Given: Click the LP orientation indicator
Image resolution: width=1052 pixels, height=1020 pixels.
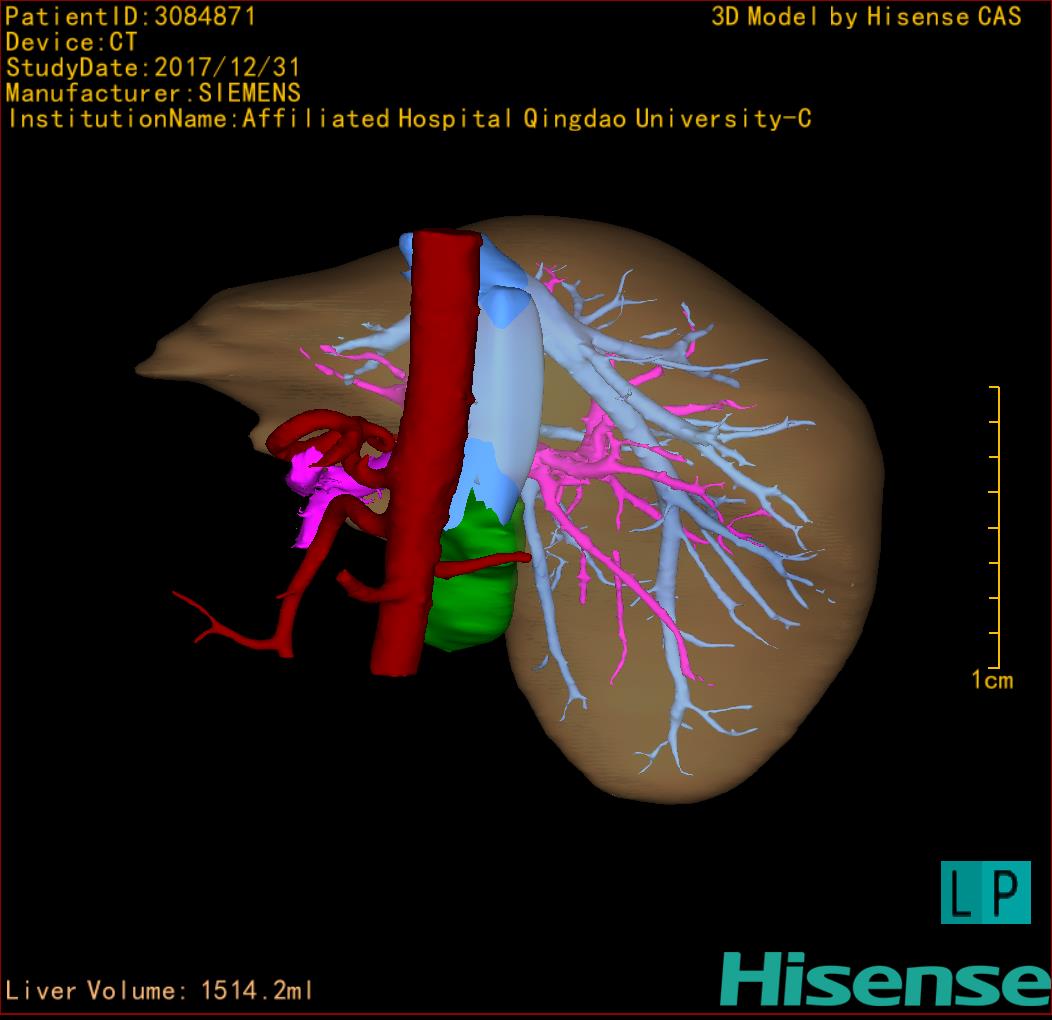Looking at the screenshot, I should click(985, 892).
